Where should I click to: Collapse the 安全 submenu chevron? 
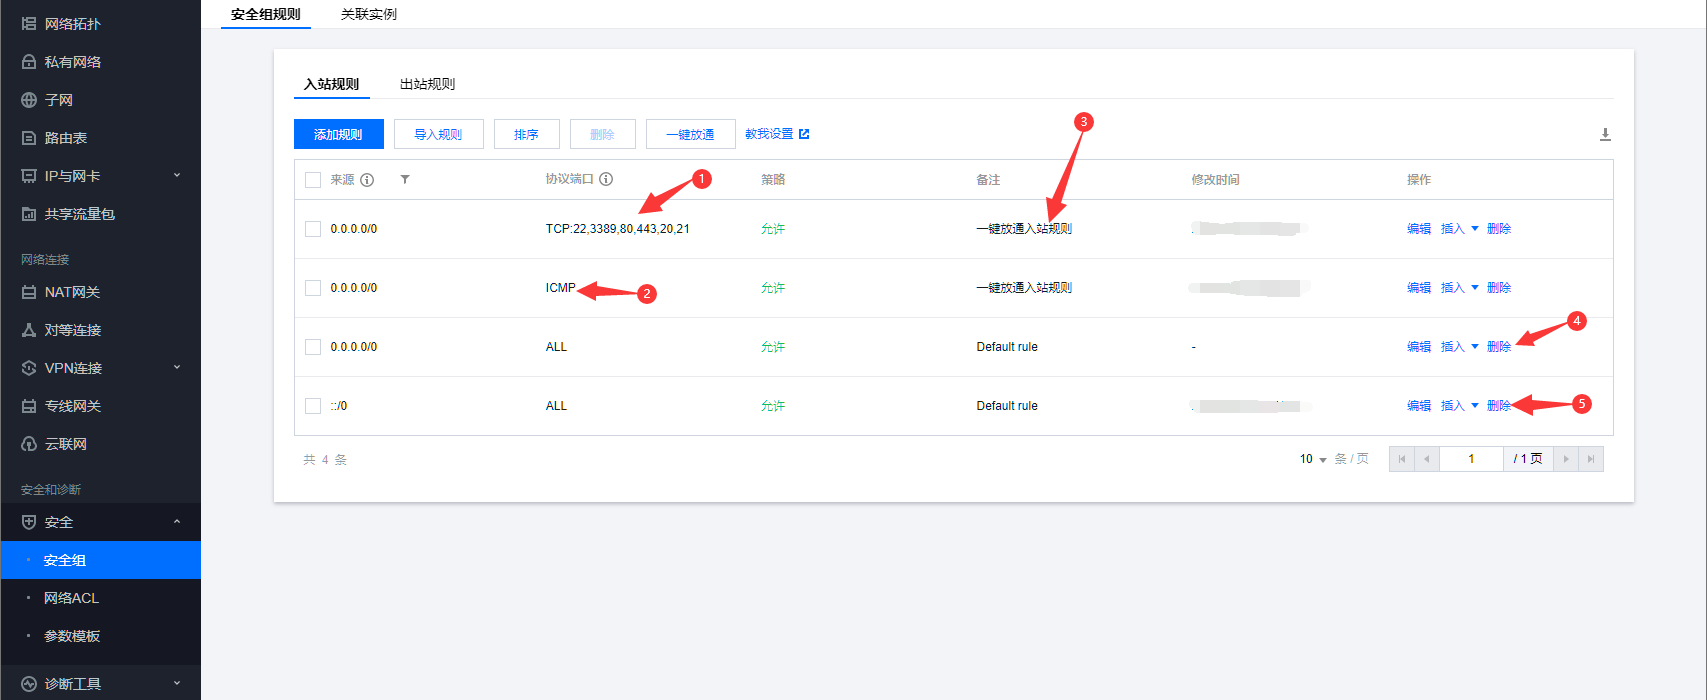tap(177, 521)
